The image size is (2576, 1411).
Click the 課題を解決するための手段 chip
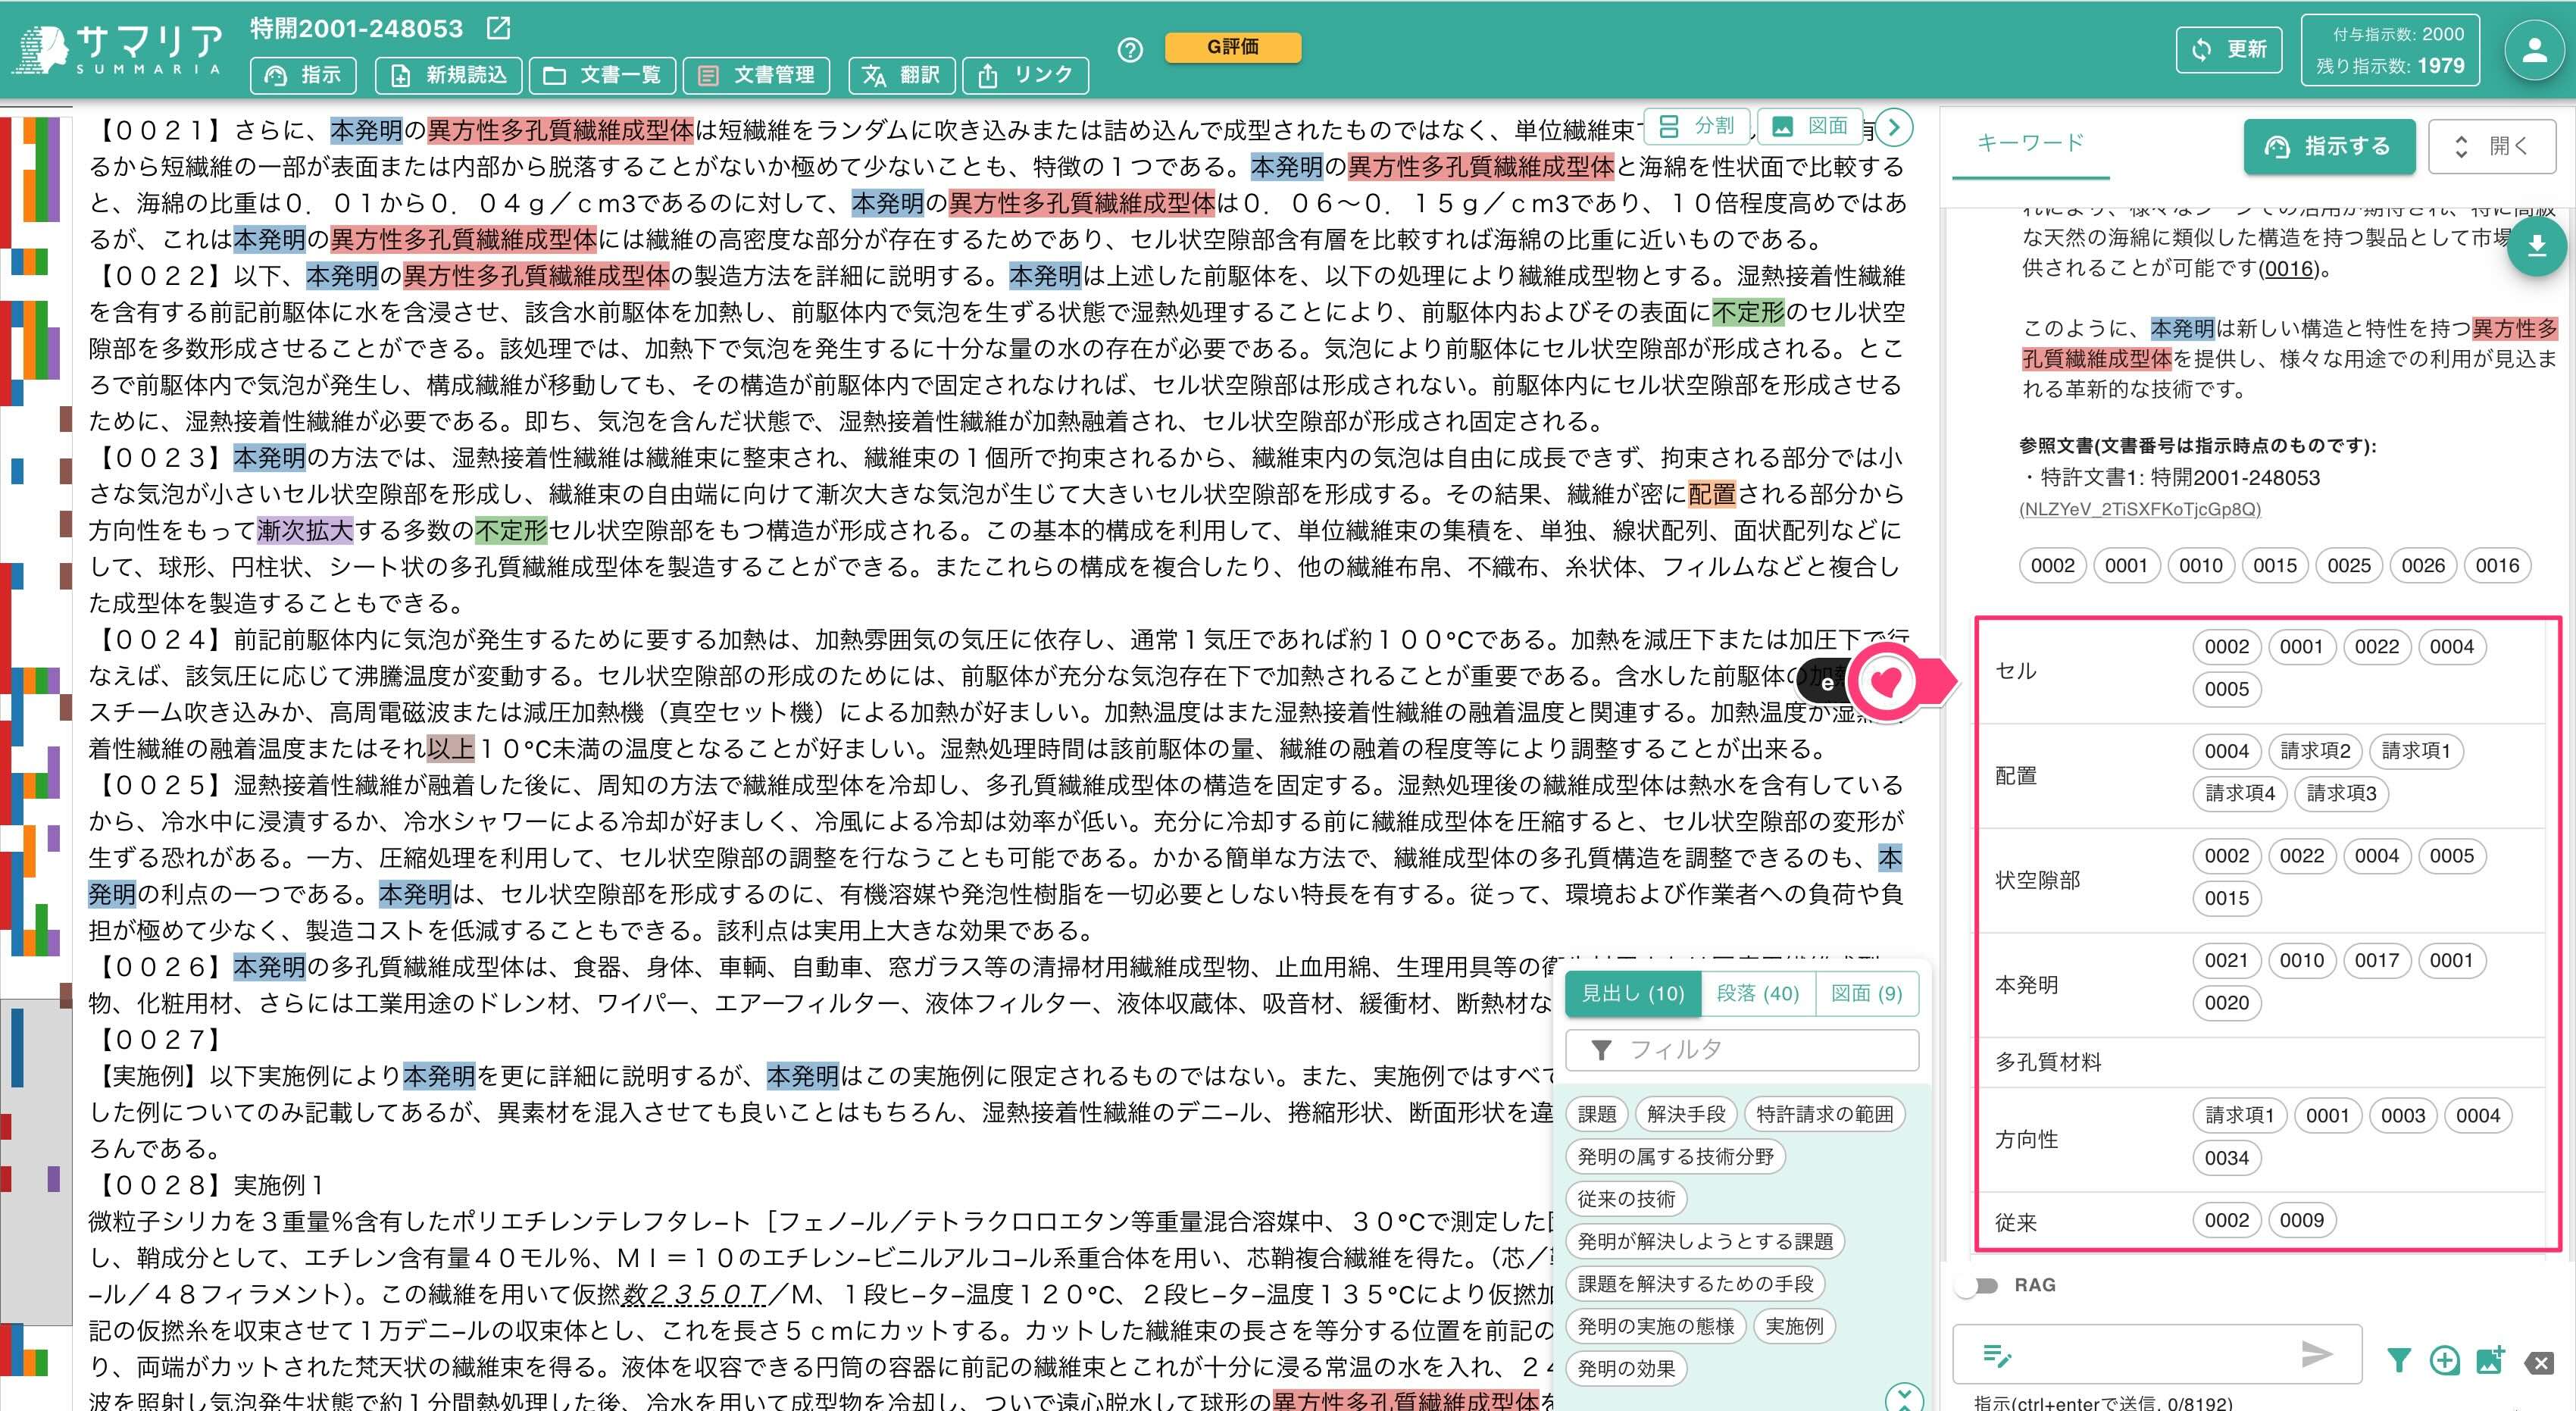coord(1695,1284)
